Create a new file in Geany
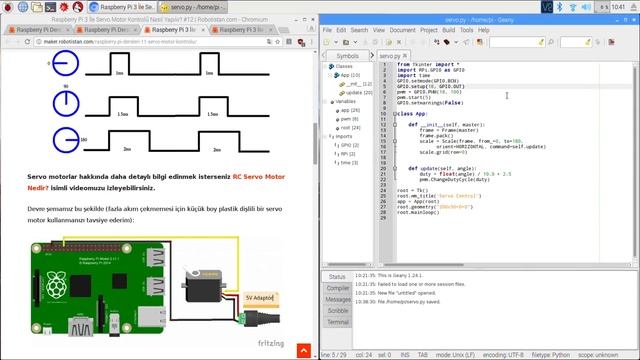 [327, 42]
